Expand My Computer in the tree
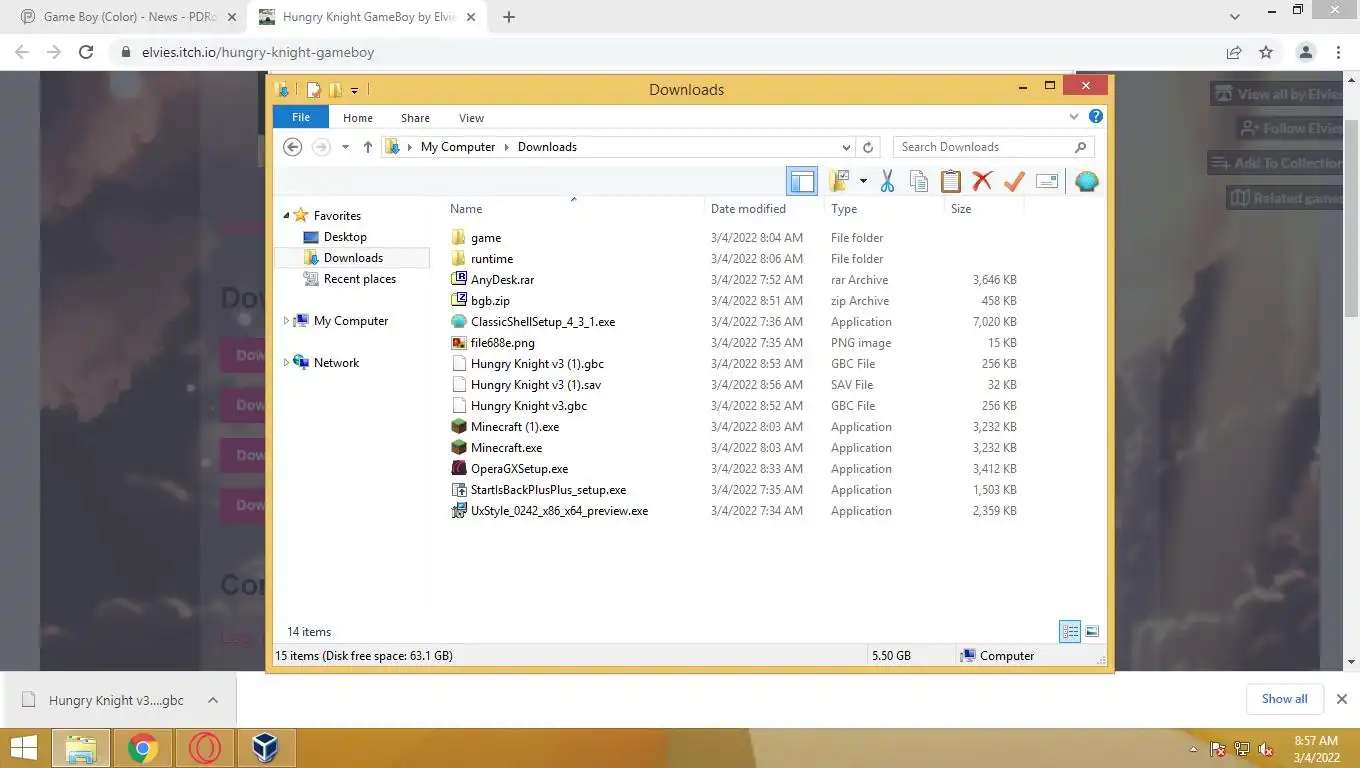Image resolution: width=1360 pixels, height=768 pixels. pyautogui.click(x=286, y=321)
